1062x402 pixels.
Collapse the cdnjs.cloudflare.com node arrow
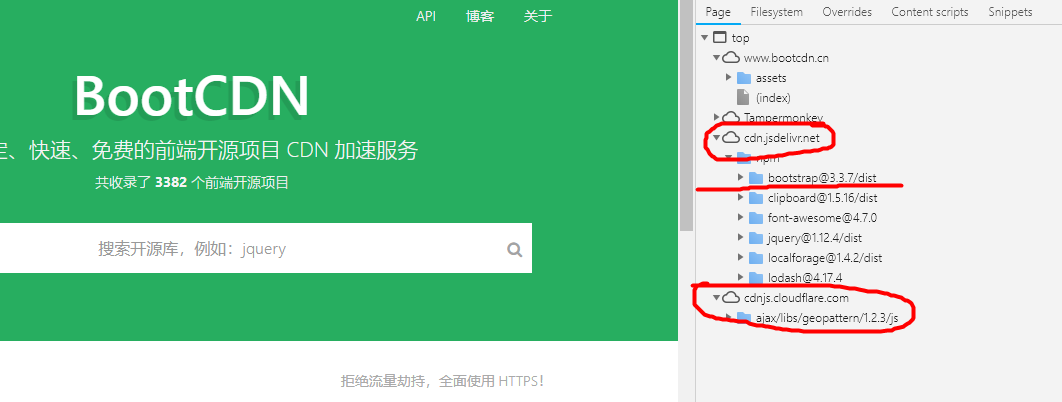(717, 297)
